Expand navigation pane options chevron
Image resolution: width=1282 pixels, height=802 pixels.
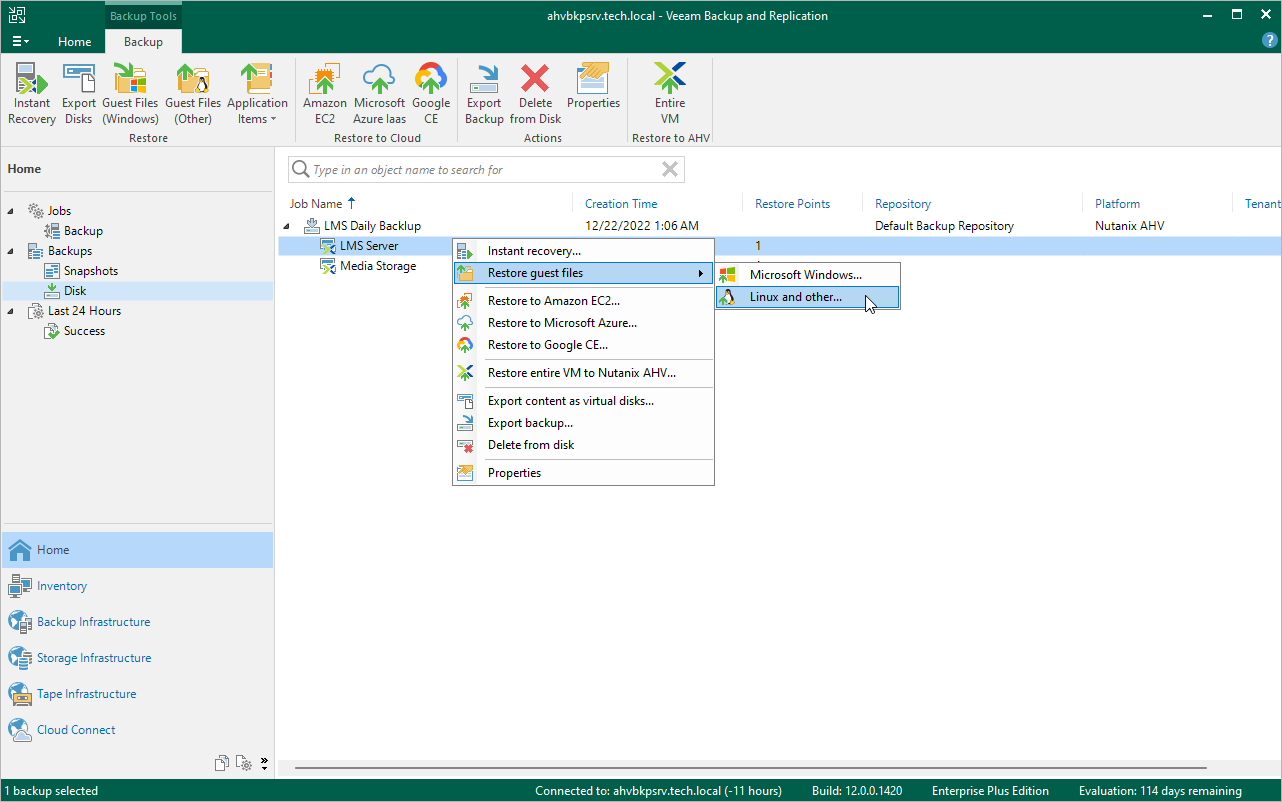(264, 764)
